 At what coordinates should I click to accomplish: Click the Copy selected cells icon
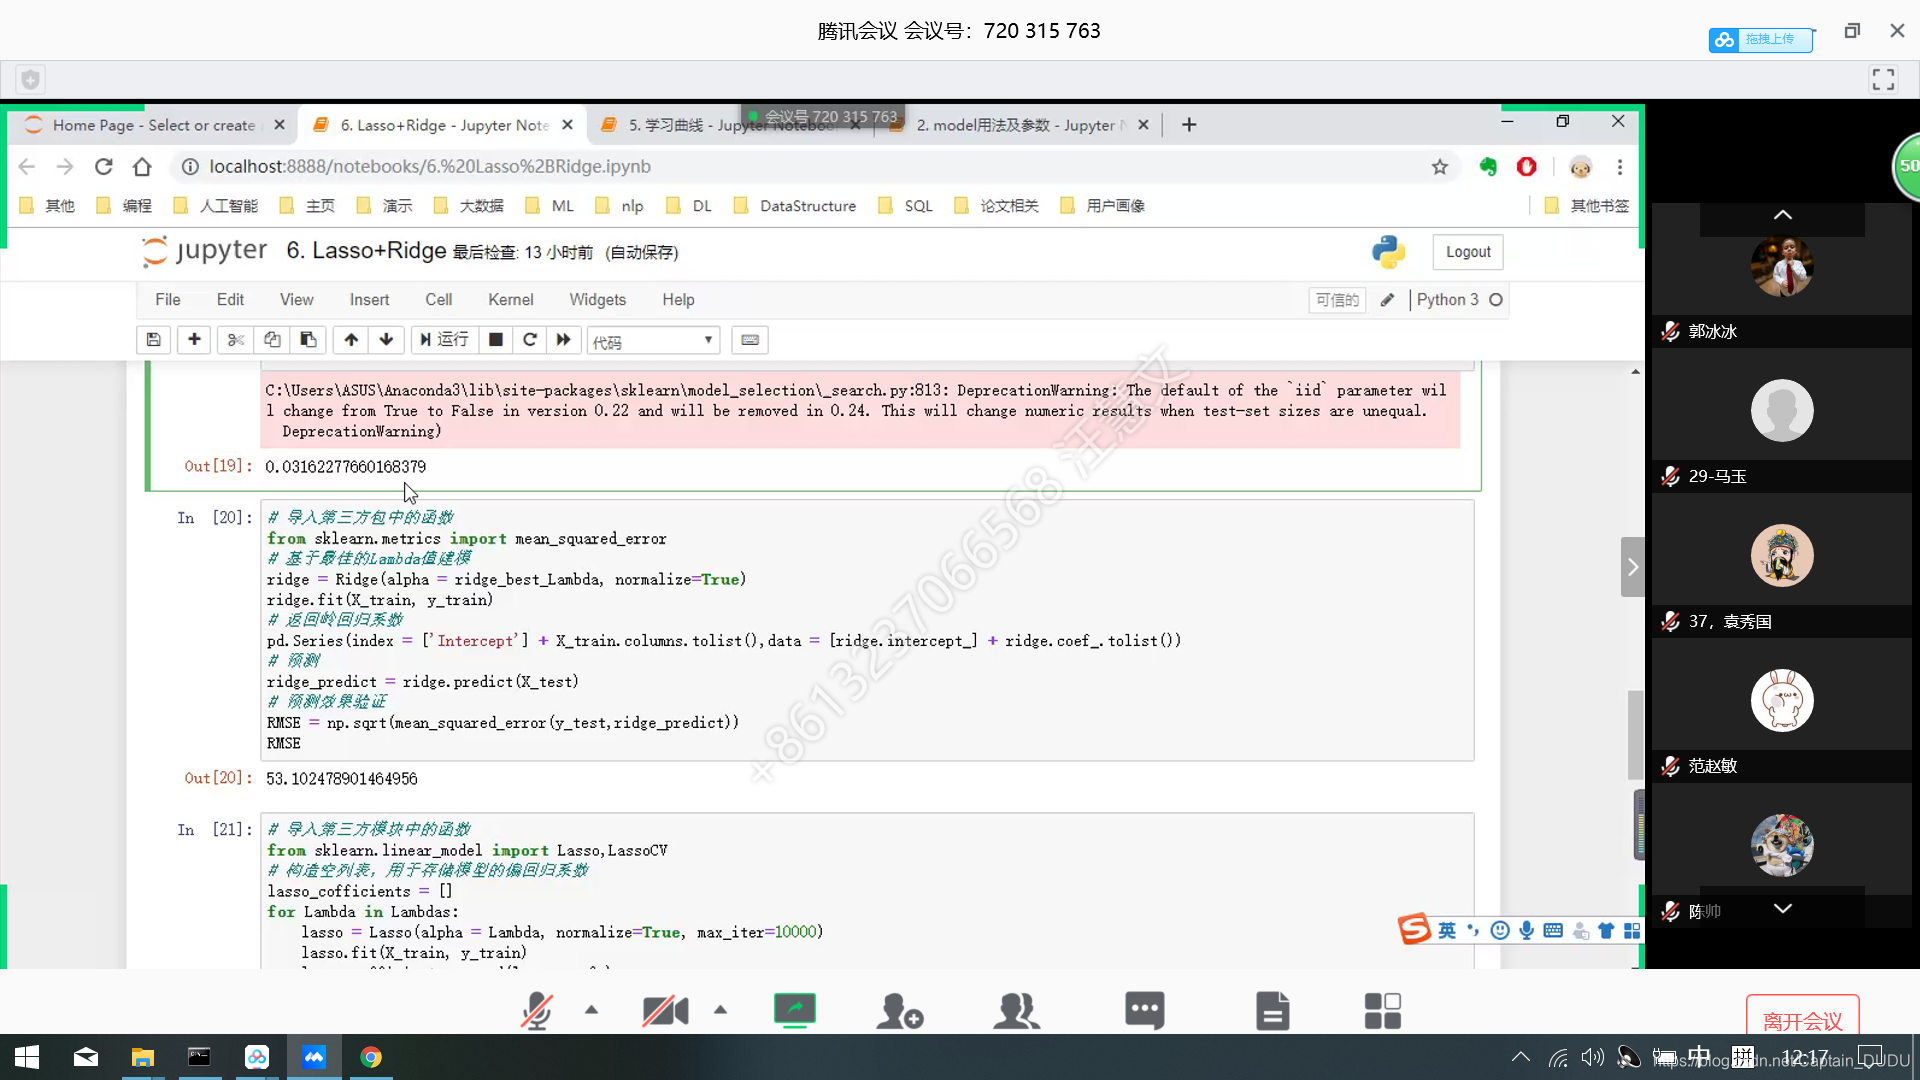click(270, 340)
